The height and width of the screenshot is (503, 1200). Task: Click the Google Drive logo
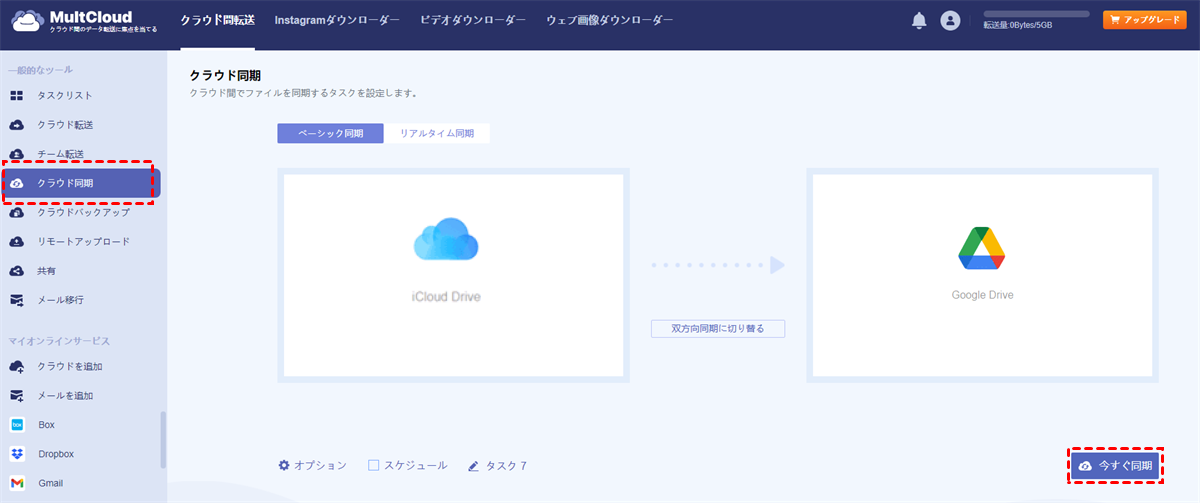click(982, 249)
